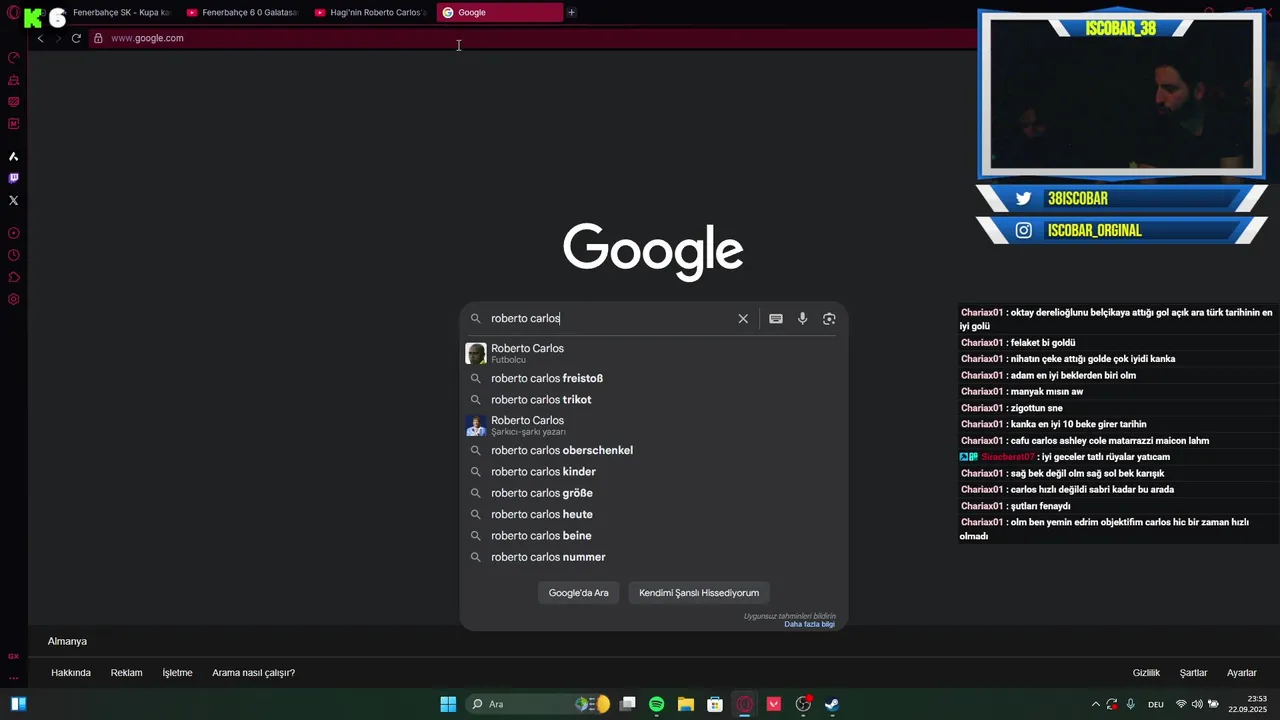The height and width of the screenshot is (720, 1280).
Task: Click the Google'da Ara button
Action: (x=578, y=593)
